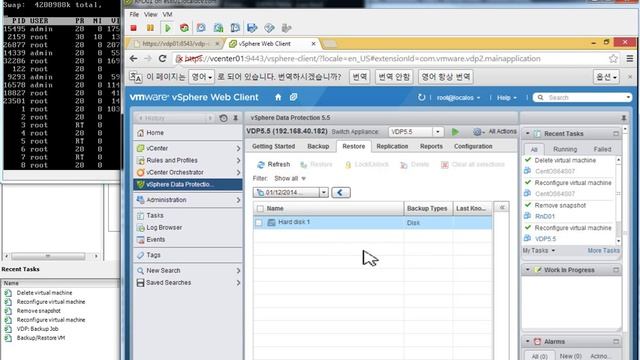Click the first translate button after the prompt
This screenshot has height=360, width=640.
pyautogui.click(x=360, y=77)
